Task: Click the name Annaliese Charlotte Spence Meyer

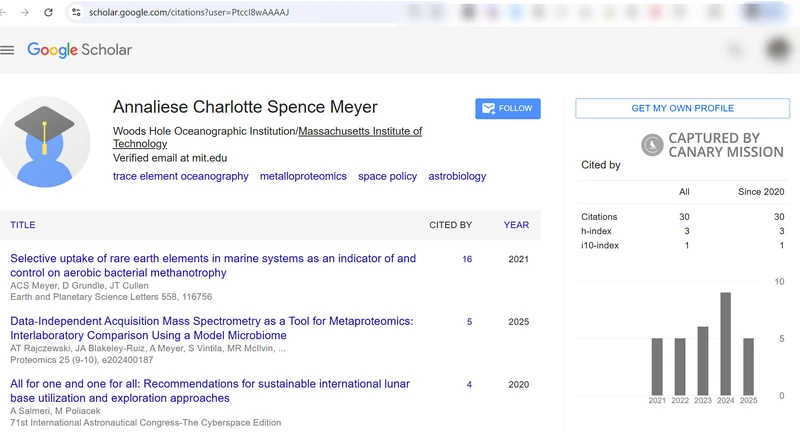Action: pos(245,107)
